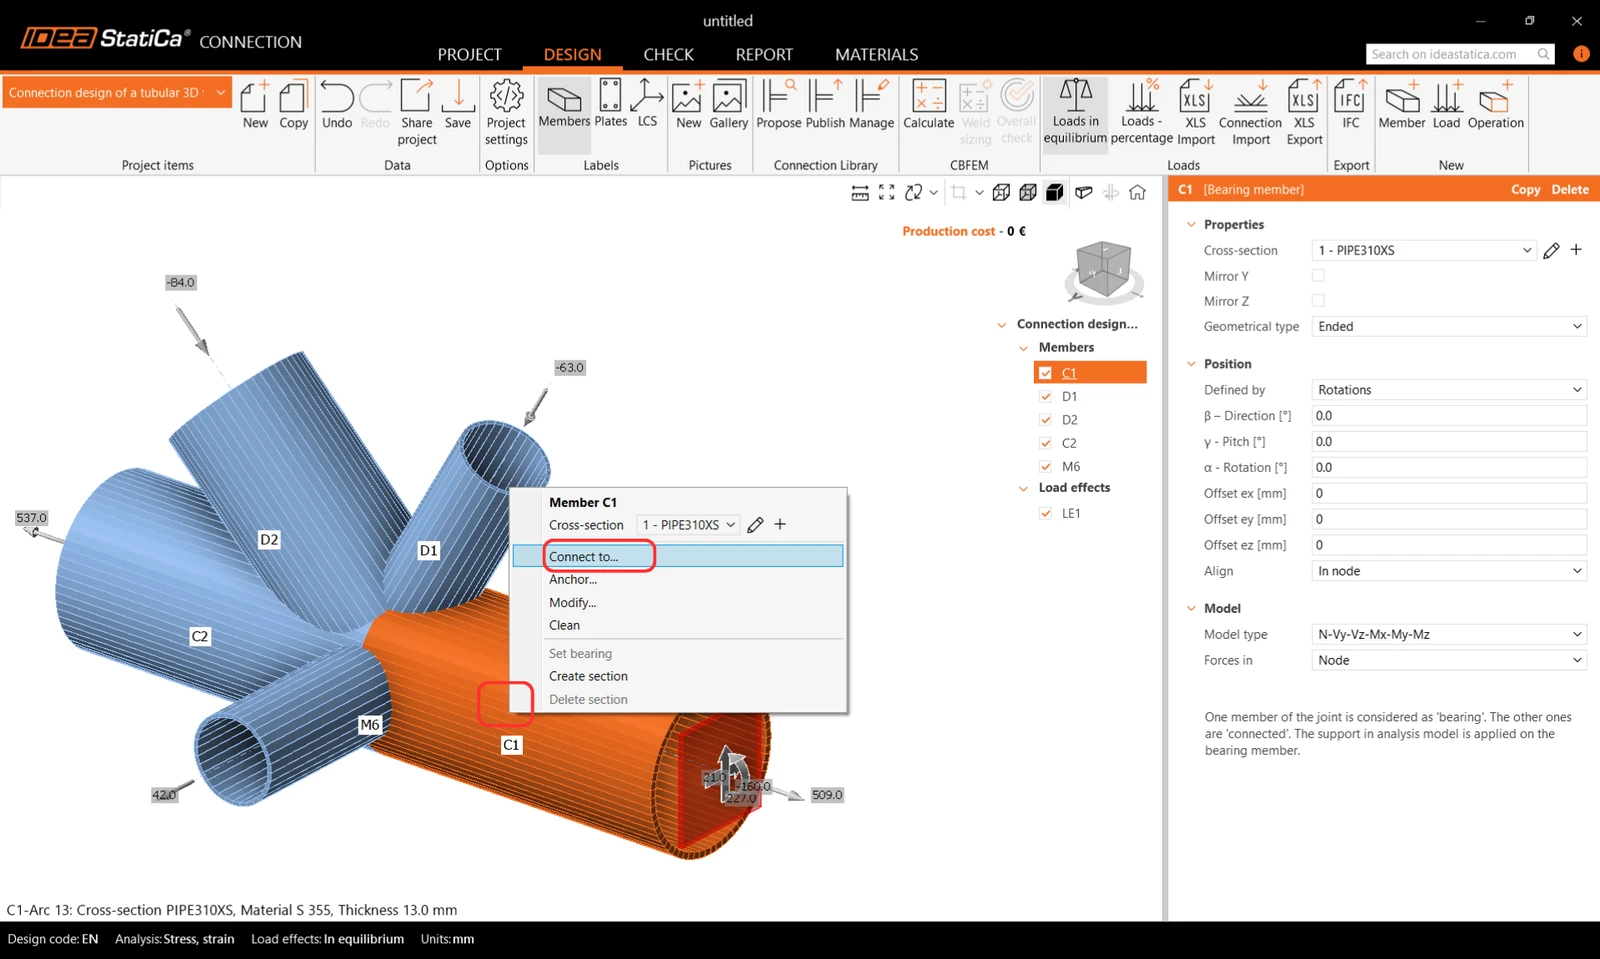Click the β – Direction input field
The image size is (1600, 959).
click(x=1449, y=416)
